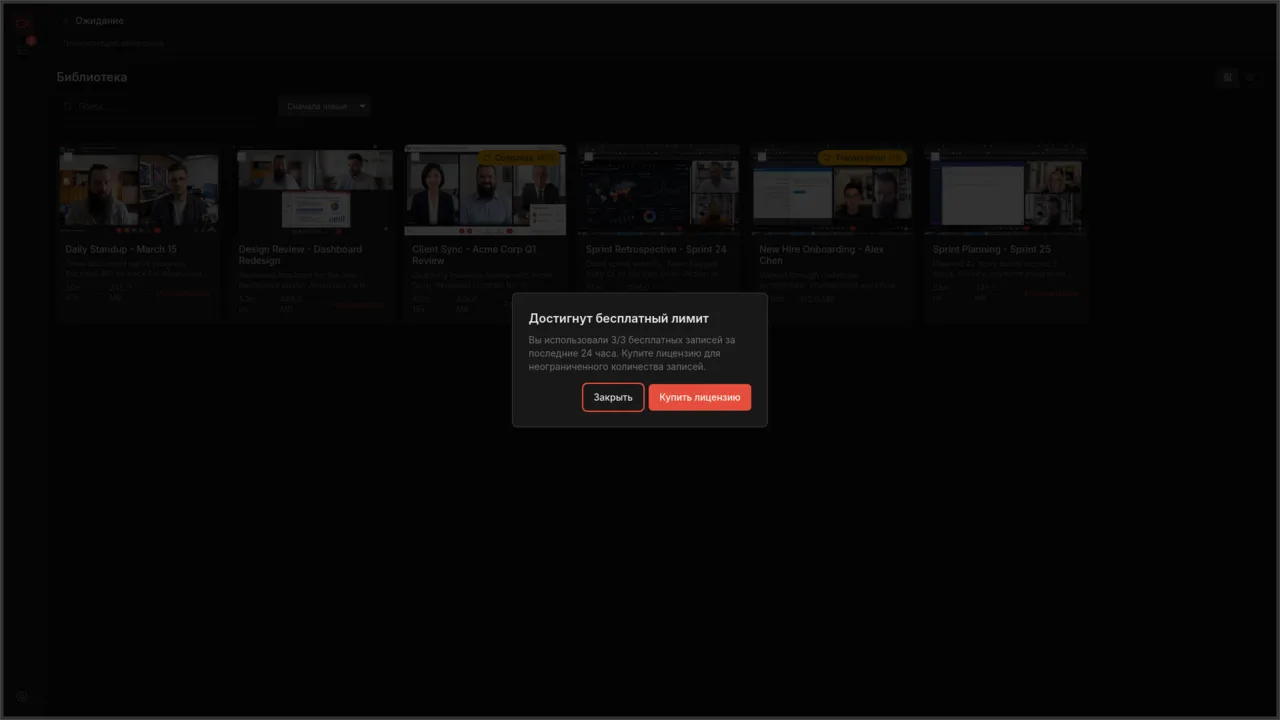Screen dimensions: 1280x720
Task: Click the Compress badge on Client Sync thumbnail
Action: (x=519, y=158)
